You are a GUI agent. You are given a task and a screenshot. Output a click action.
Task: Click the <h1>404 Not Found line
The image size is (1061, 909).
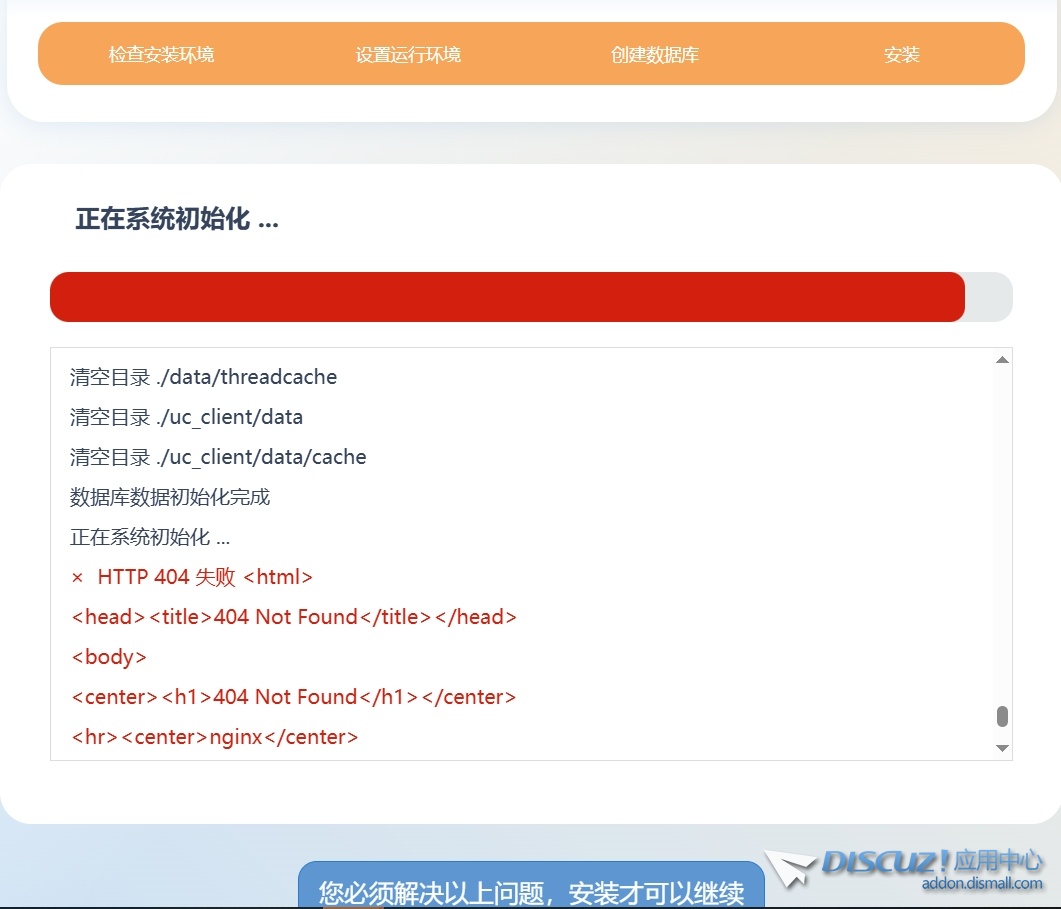[x=294, y=696]
